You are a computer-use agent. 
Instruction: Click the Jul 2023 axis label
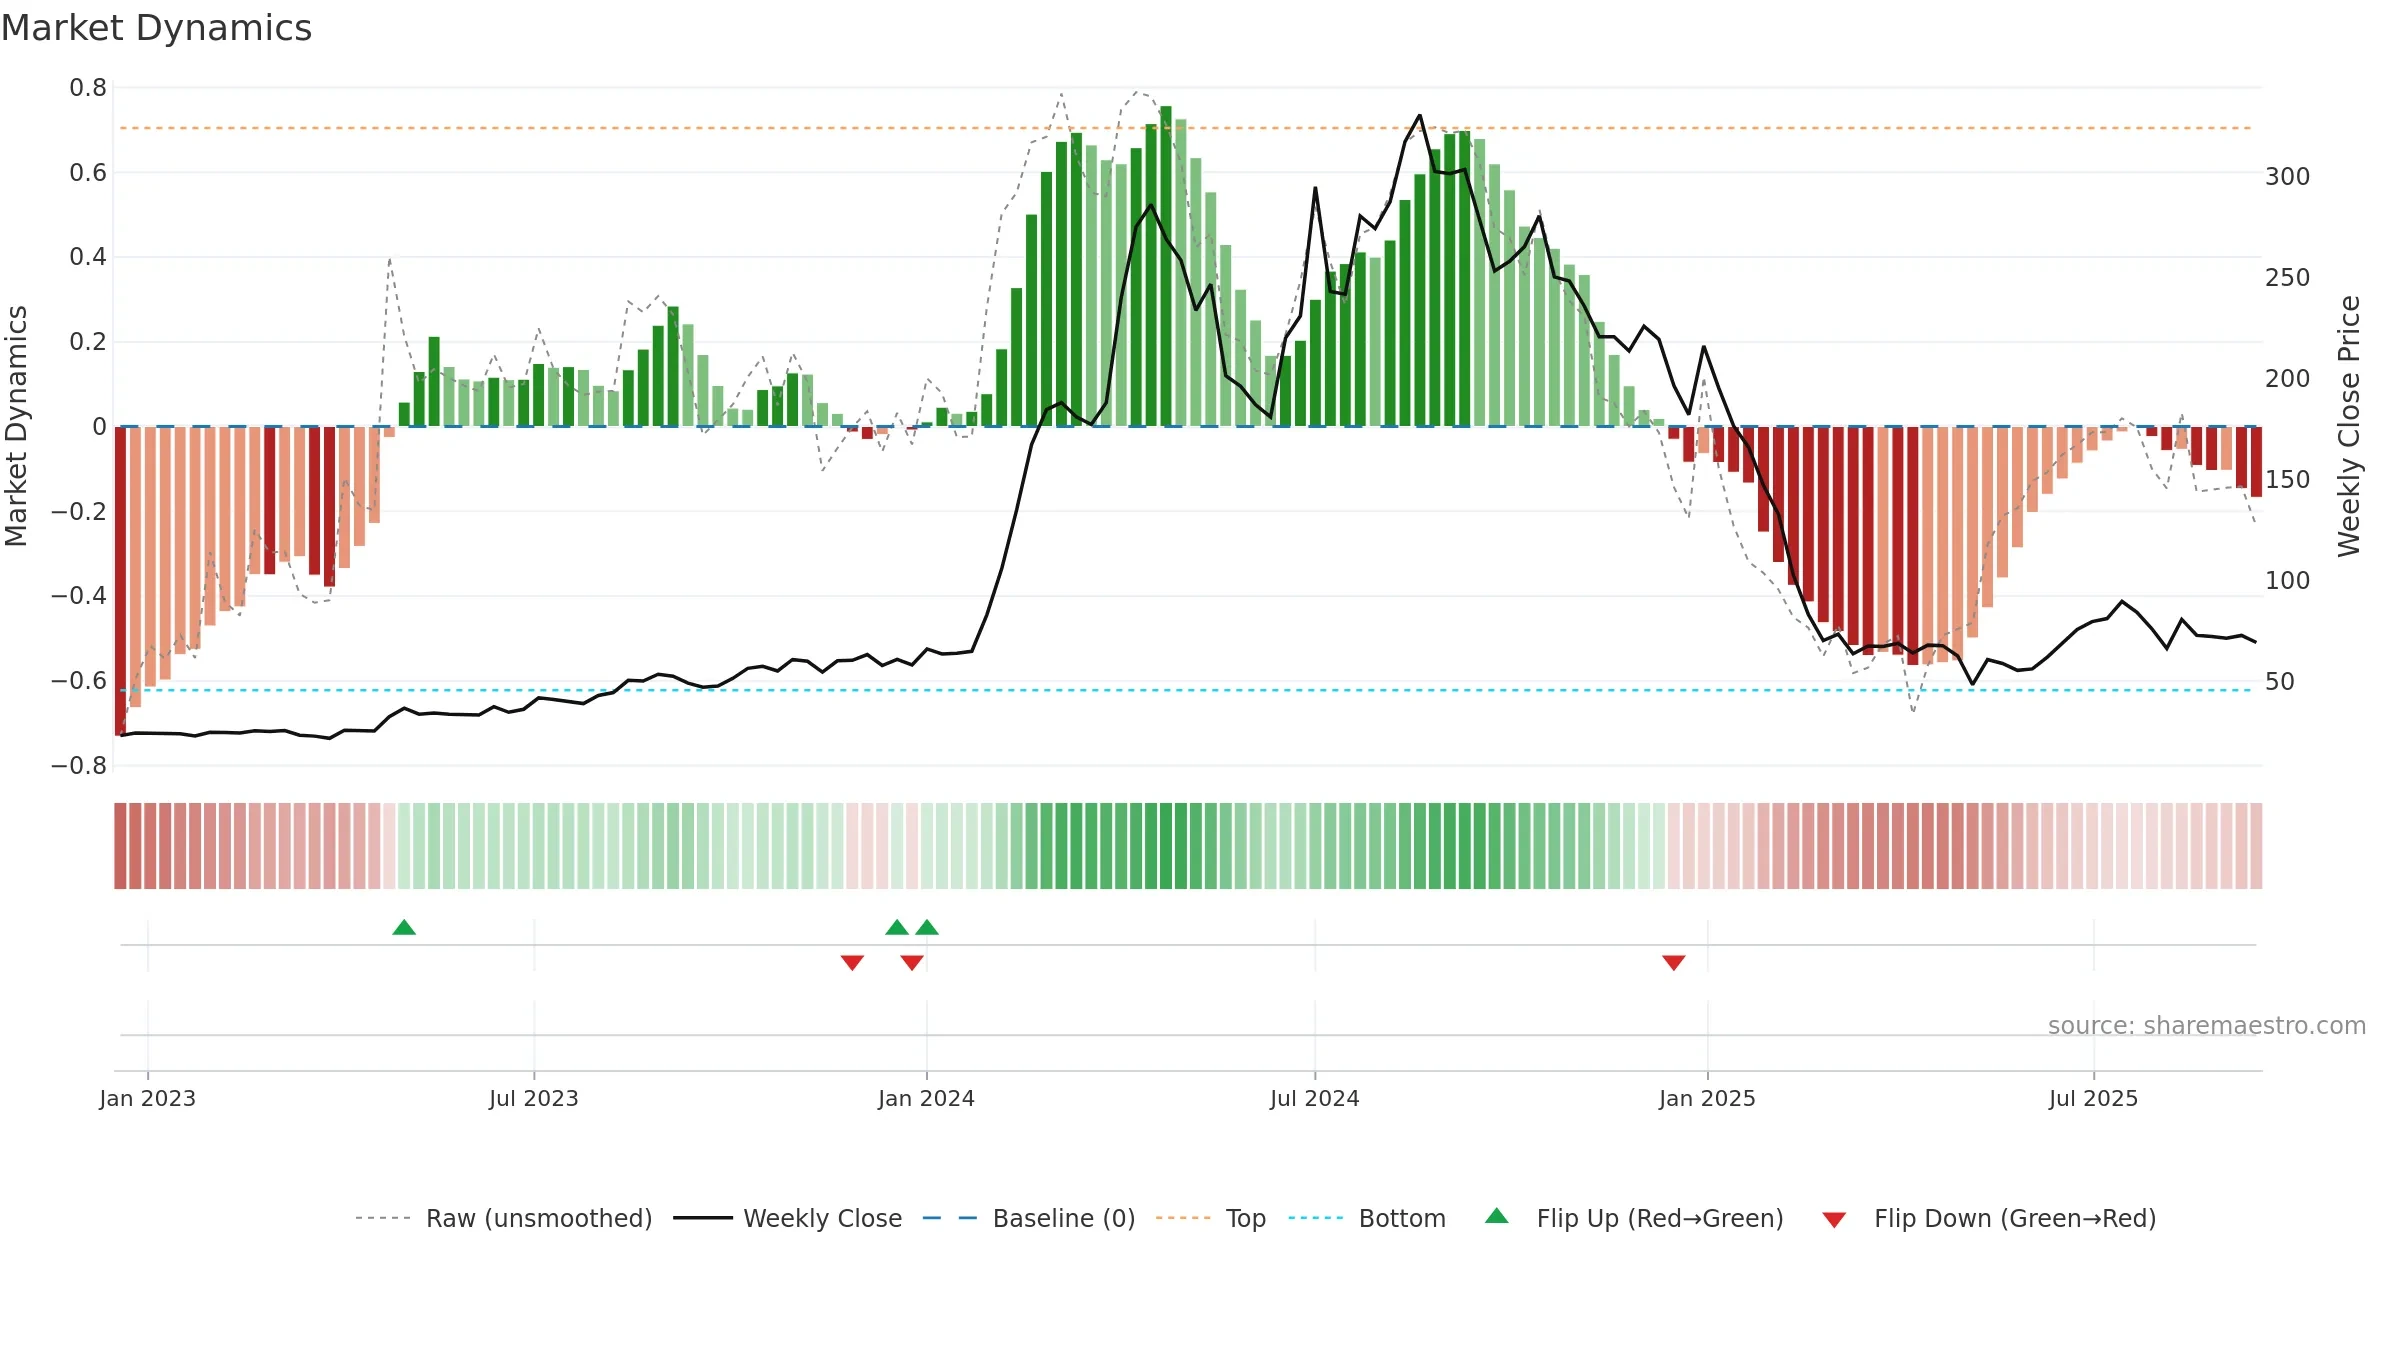tap(534, 1098)
